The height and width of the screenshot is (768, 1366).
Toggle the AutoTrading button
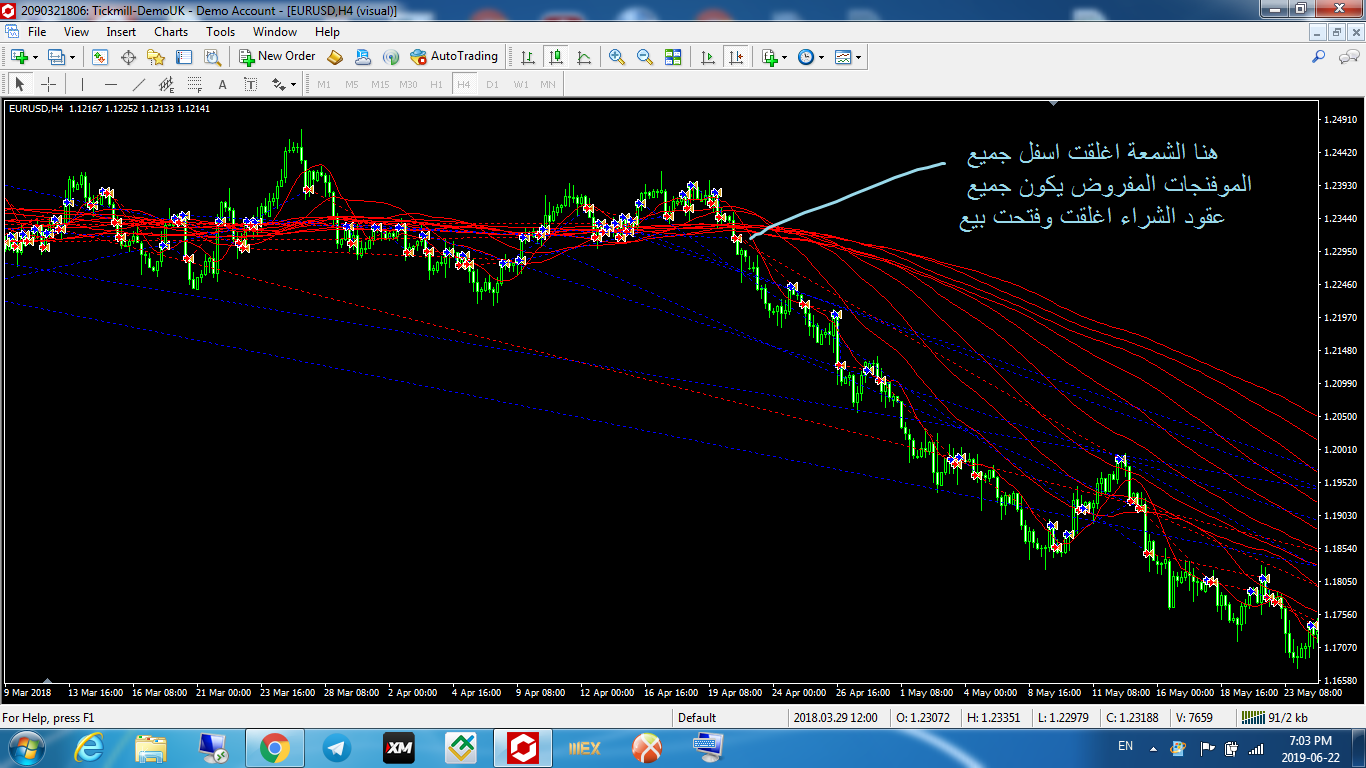(454, 57)
